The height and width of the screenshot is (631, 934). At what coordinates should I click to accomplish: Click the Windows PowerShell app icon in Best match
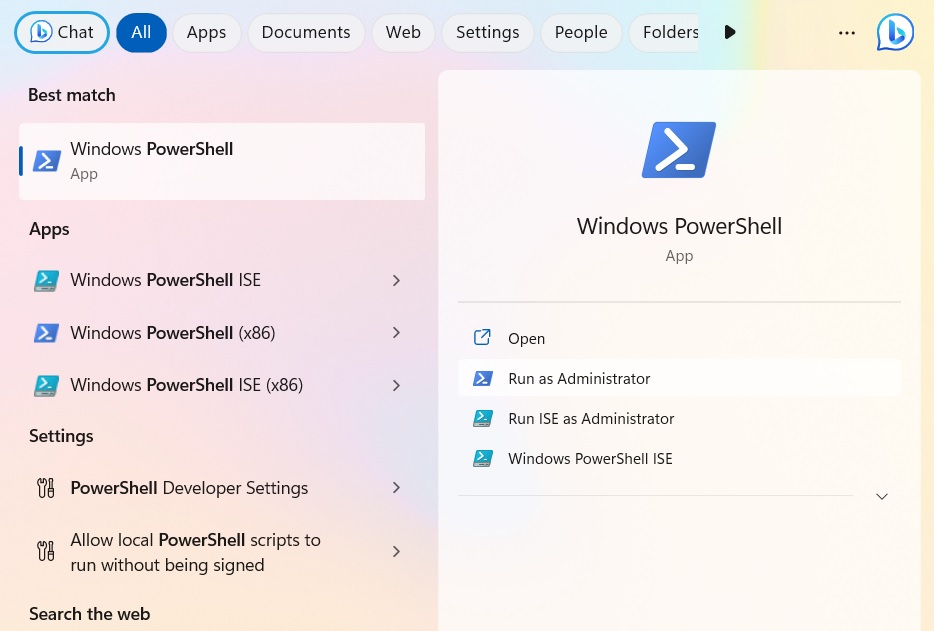46,160
